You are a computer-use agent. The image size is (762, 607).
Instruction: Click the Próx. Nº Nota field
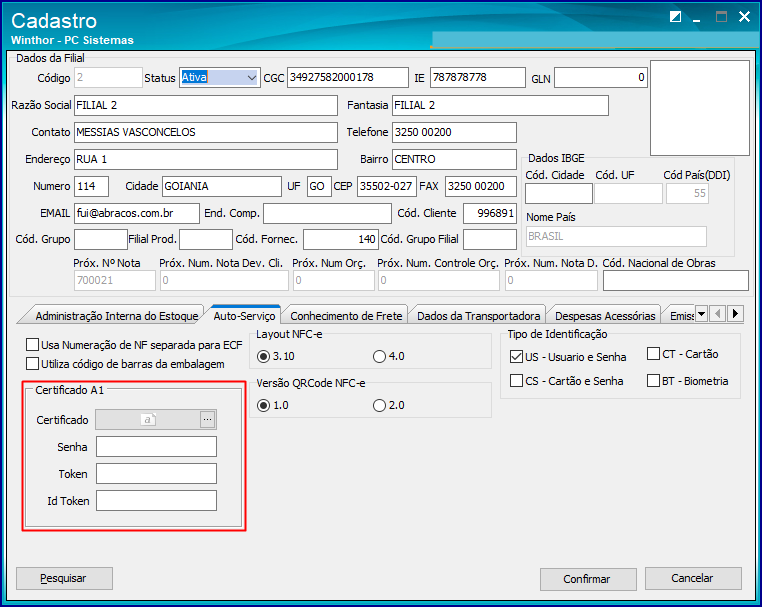point(115,280)
